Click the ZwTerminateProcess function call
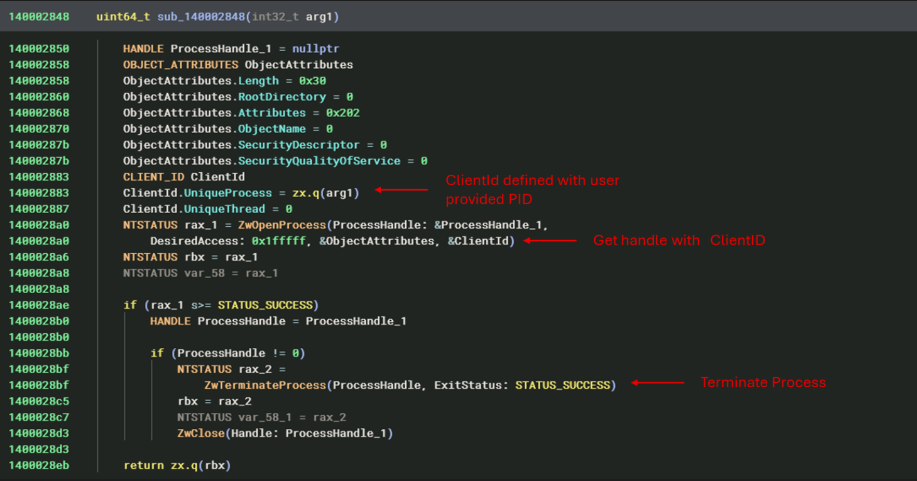The width and height of the screenshot is (917, 481). click(x=265, y=385)
